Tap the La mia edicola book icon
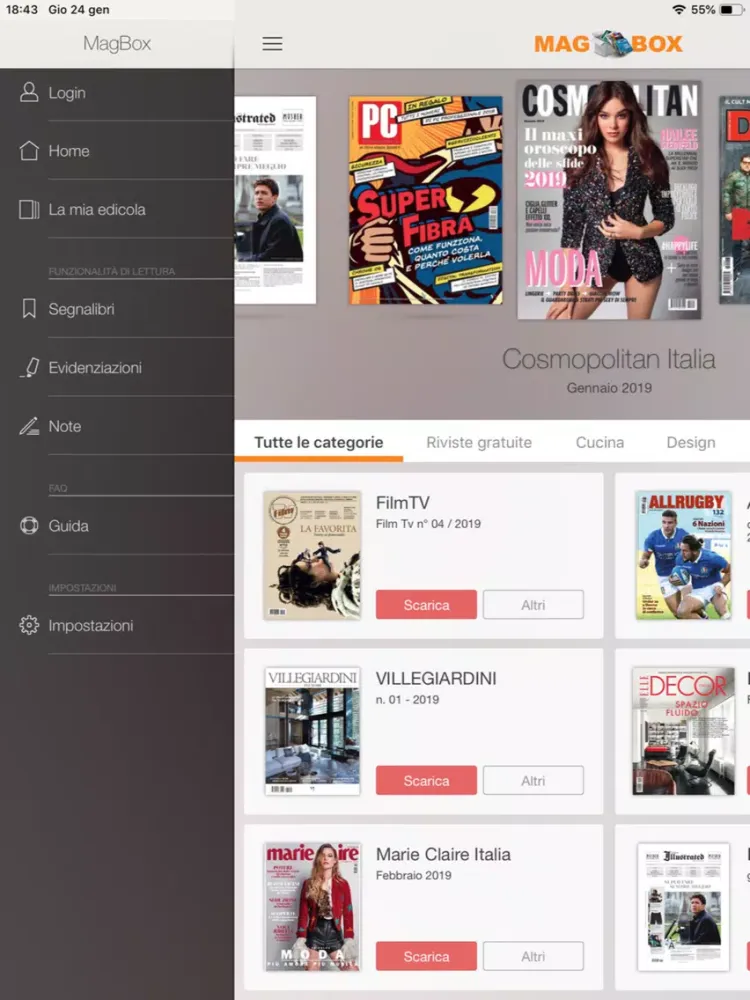Image resolution: width=750 pixels, height=1000 pixels. point(29,209)
